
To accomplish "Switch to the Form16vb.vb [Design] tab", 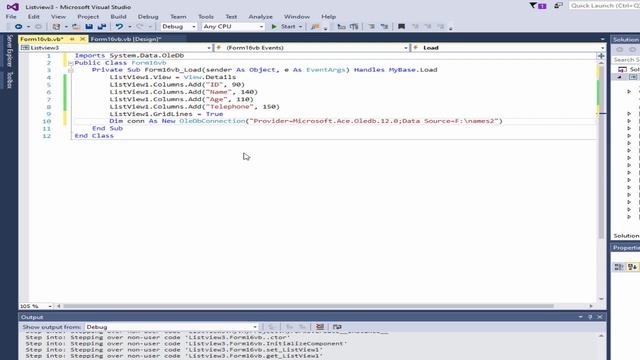I will 126,39.
